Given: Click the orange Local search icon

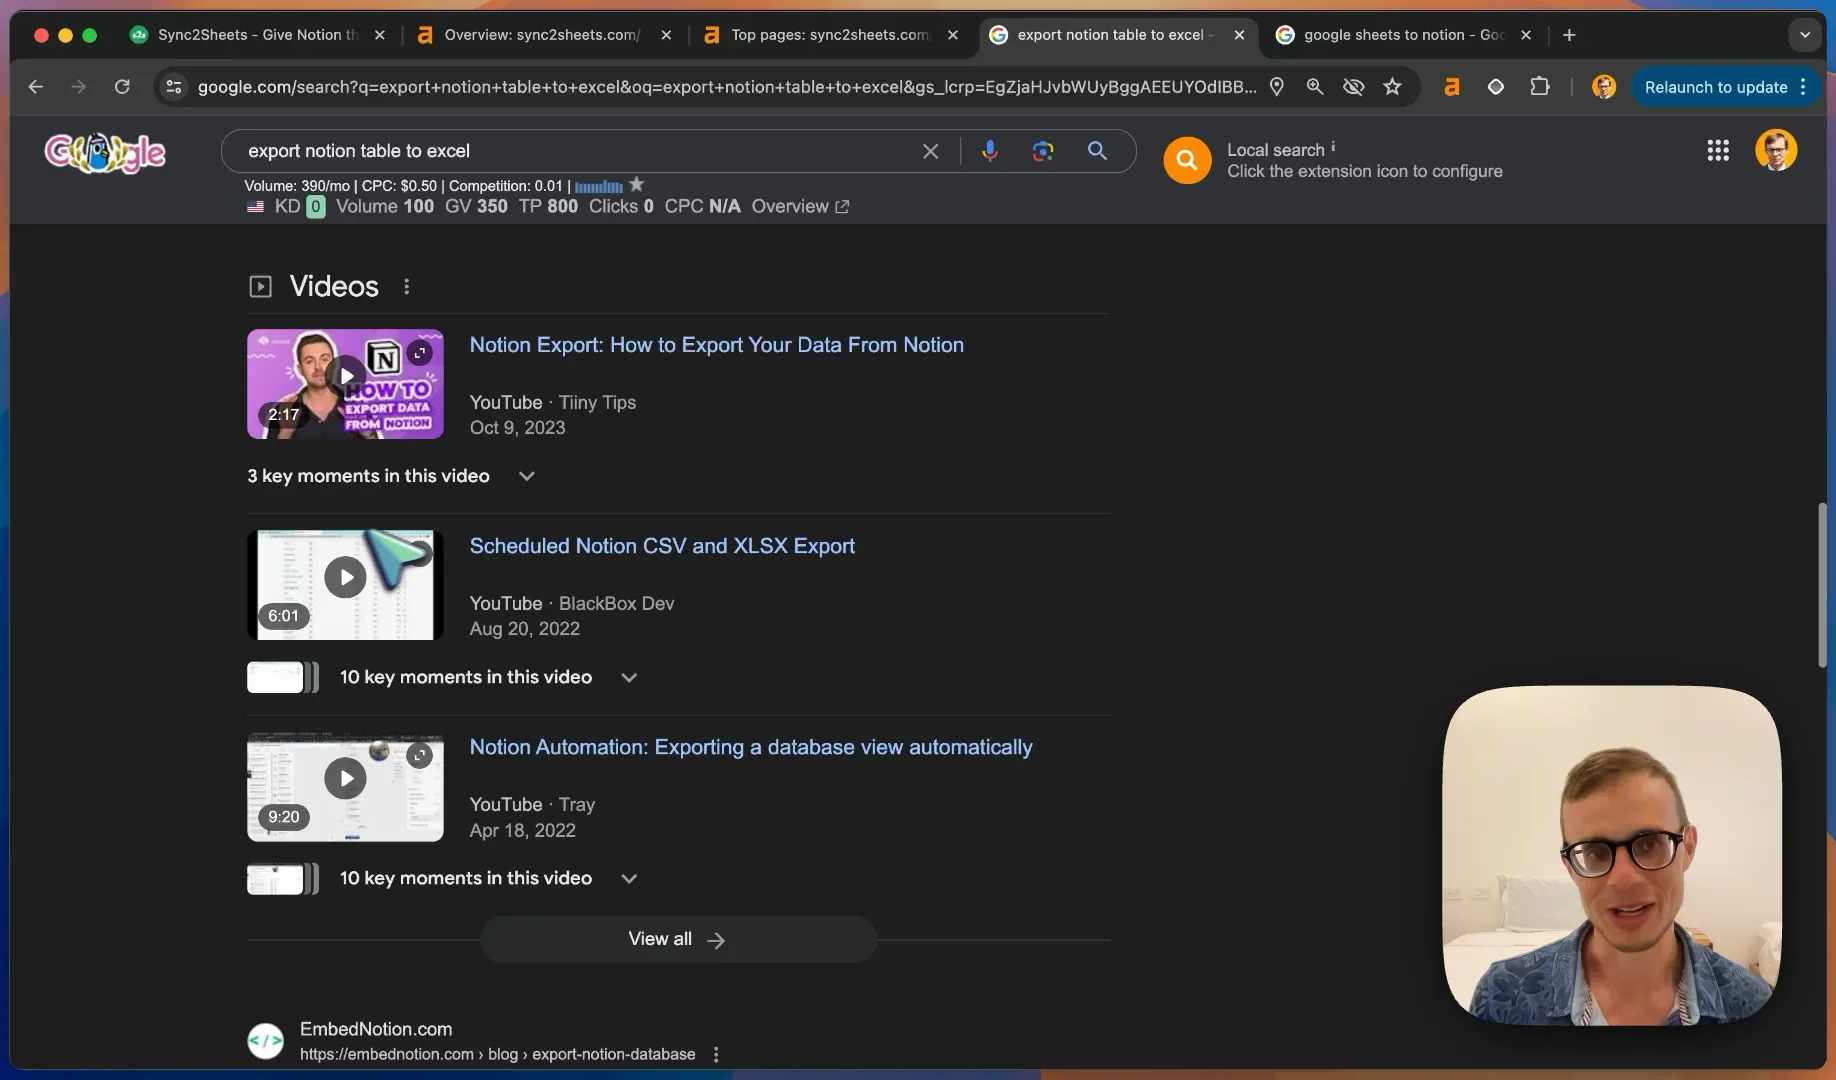Looking at the screenshot, I should (1187, 160).
